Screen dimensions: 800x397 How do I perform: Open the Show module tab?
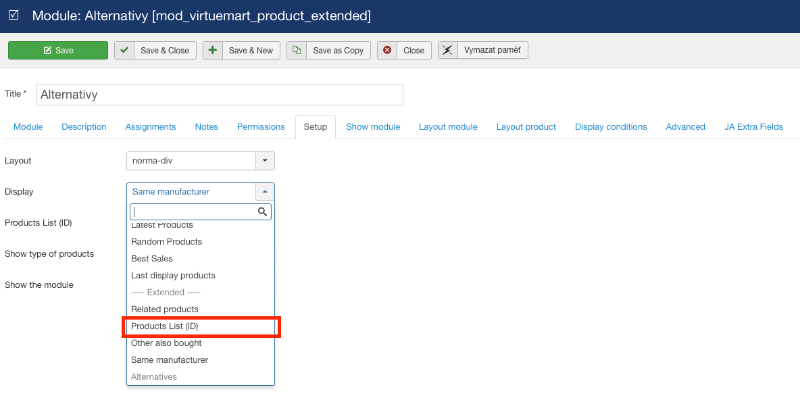[x=373, y=127]
